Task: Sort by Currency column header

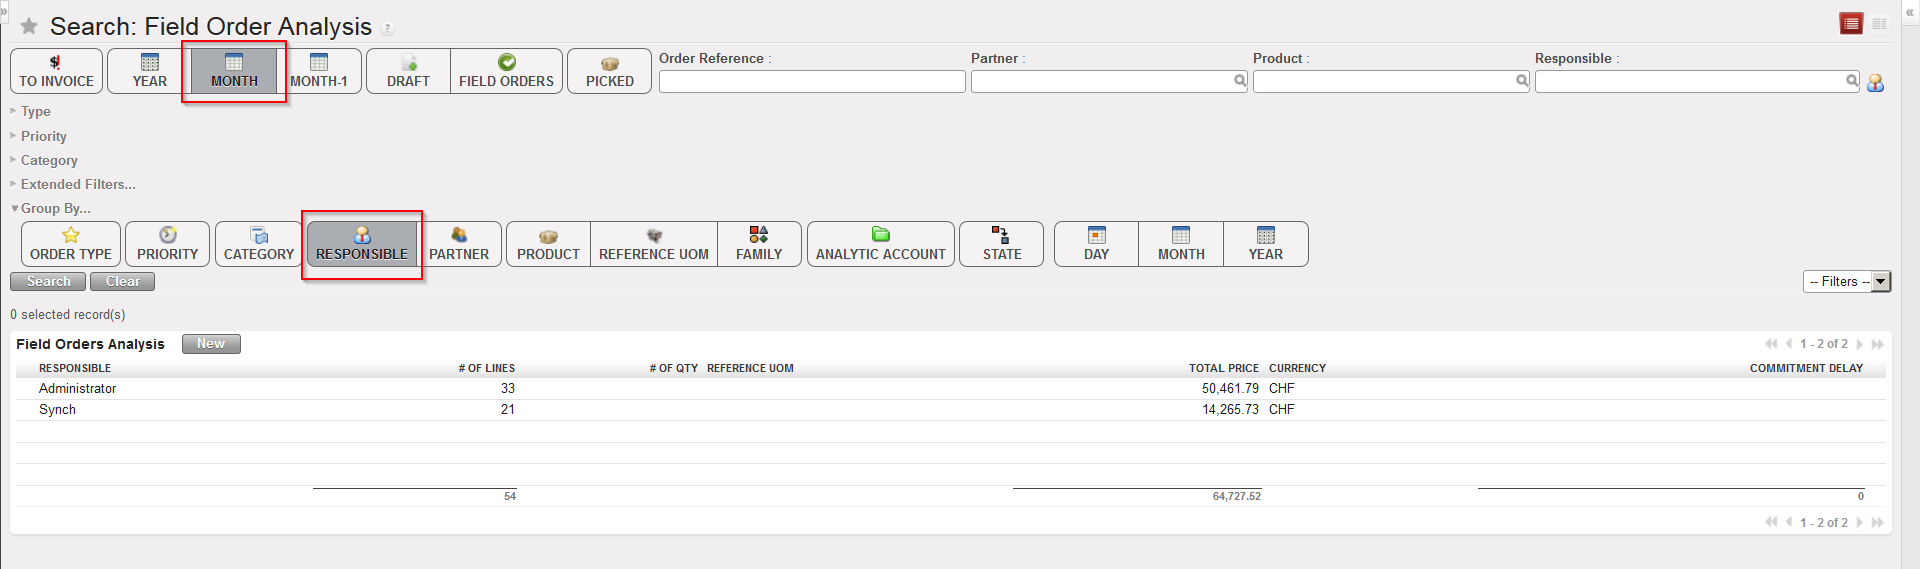Action: pos(1297,368)
